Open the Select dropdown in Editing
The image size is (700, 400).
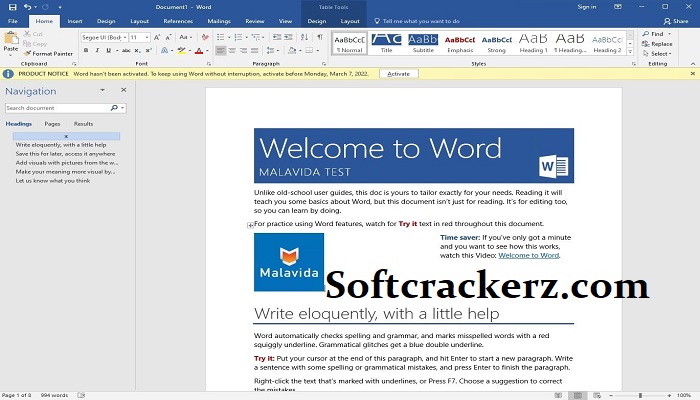(x=657, y=54)
